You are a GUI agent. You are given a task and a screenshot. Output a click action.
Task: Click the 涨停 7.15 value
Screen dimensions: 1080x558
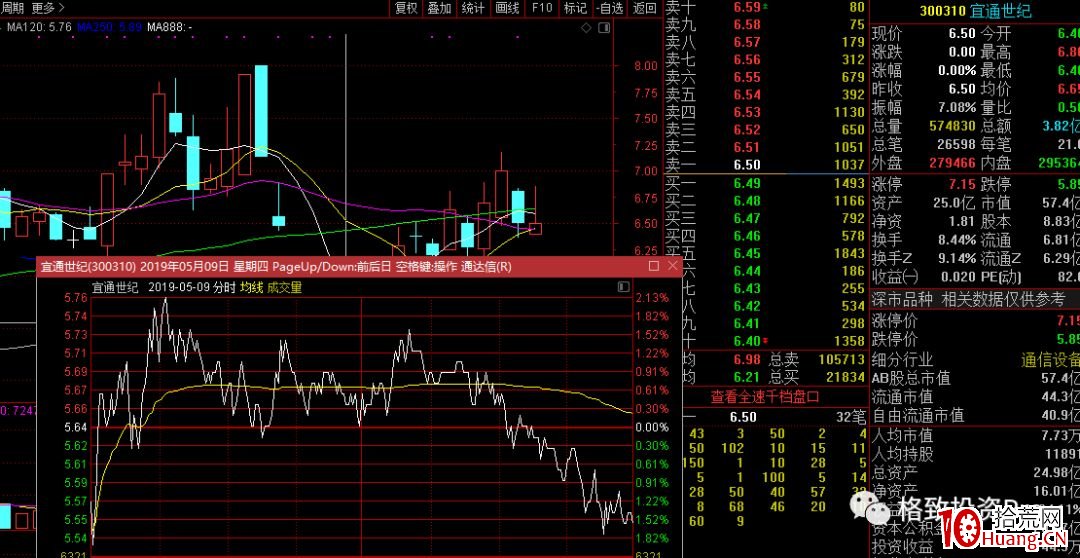[962, 184]
